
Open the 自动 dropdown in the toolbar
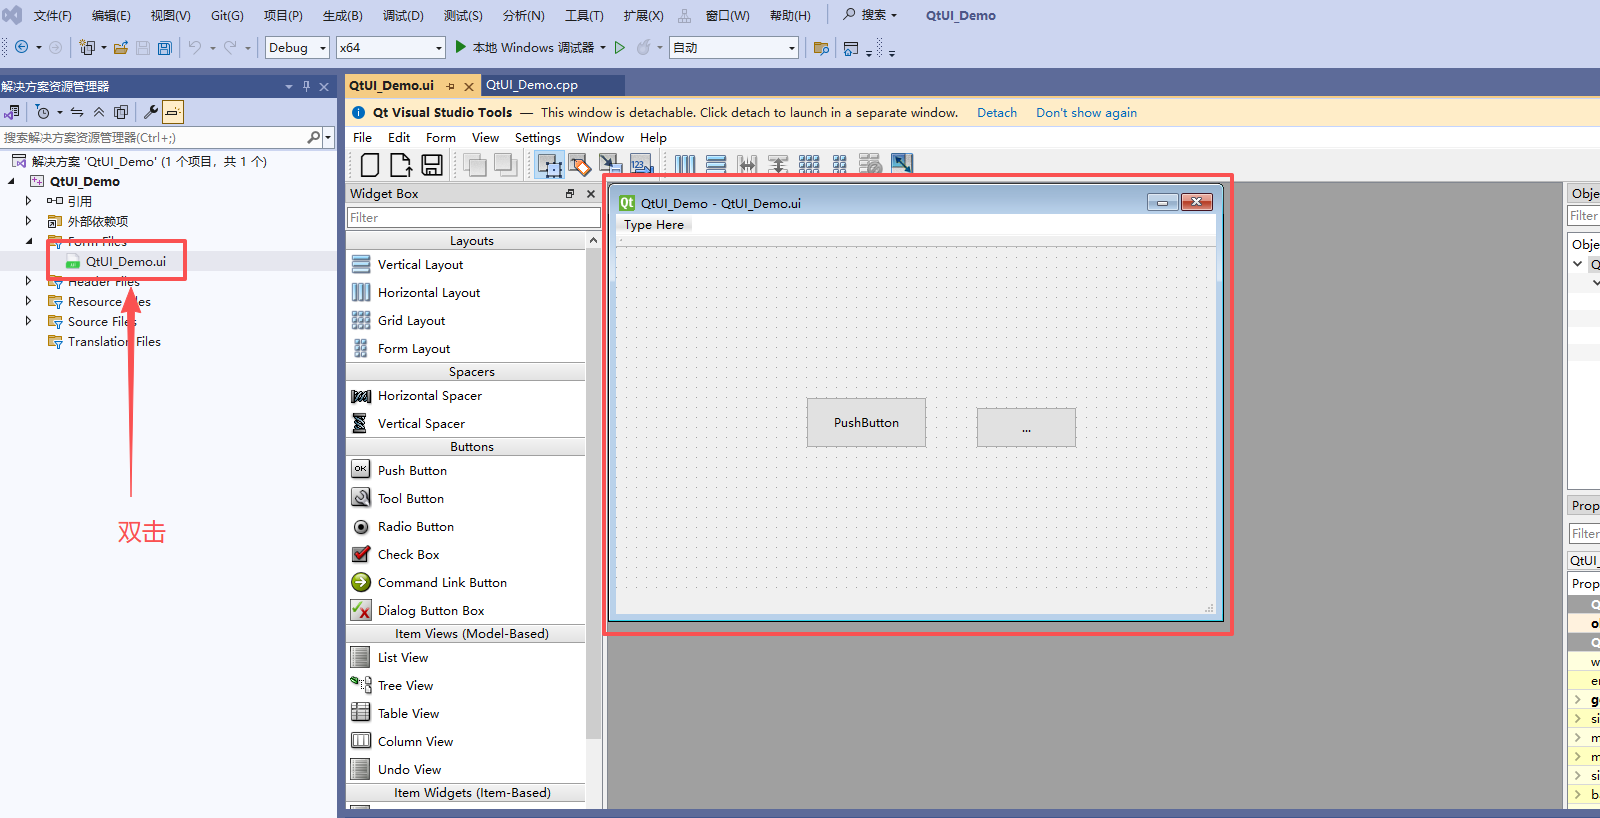pyautogui.click(x=734, y=47)
